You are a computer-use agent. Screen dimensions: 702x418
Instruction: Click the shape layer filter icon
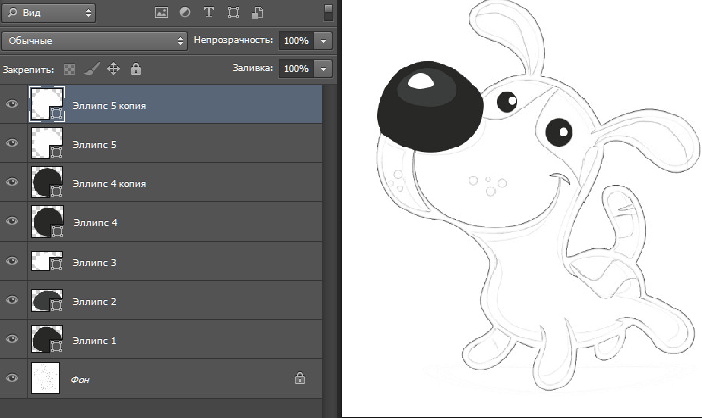pos(234,14)
